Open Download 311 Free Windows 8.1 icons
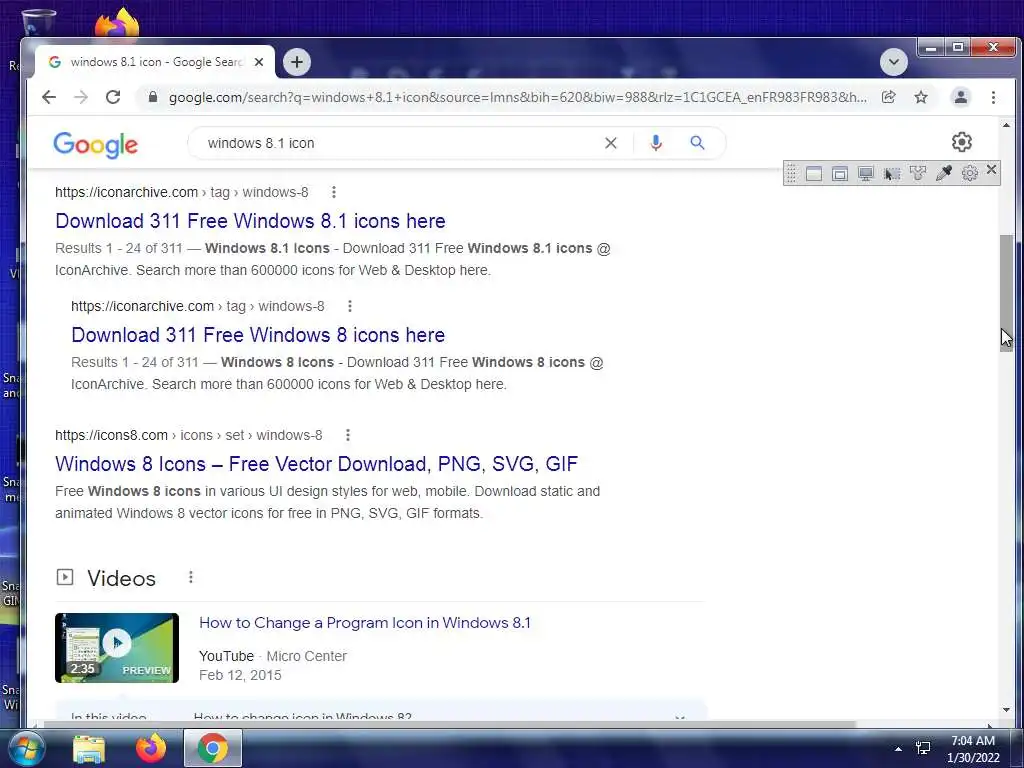This screenshot has width=1024, height=768. pyautogui.click(x=250, y=221)
